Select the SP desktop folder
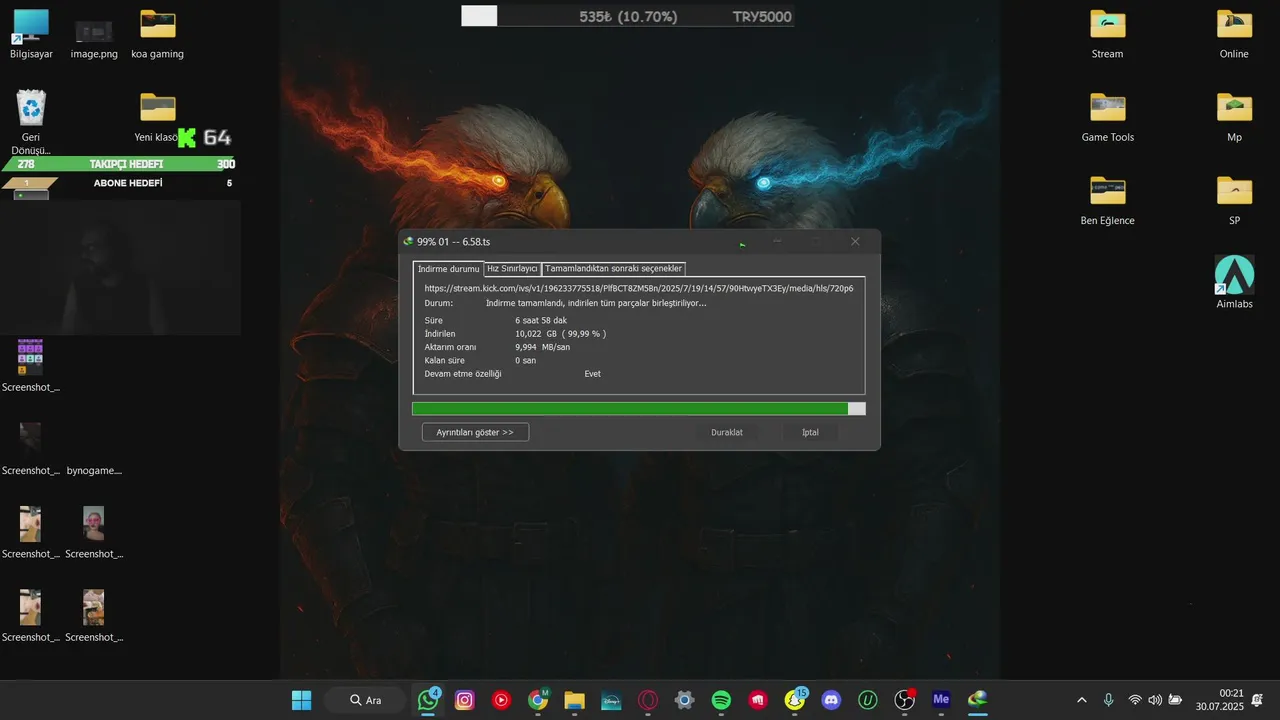This screenshot has width=1280, height=720. click(1234, 201)
